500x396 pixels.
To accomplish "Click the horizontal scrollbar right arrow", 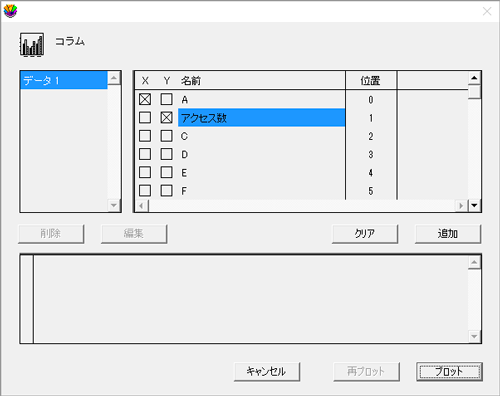I will point(461,206).
